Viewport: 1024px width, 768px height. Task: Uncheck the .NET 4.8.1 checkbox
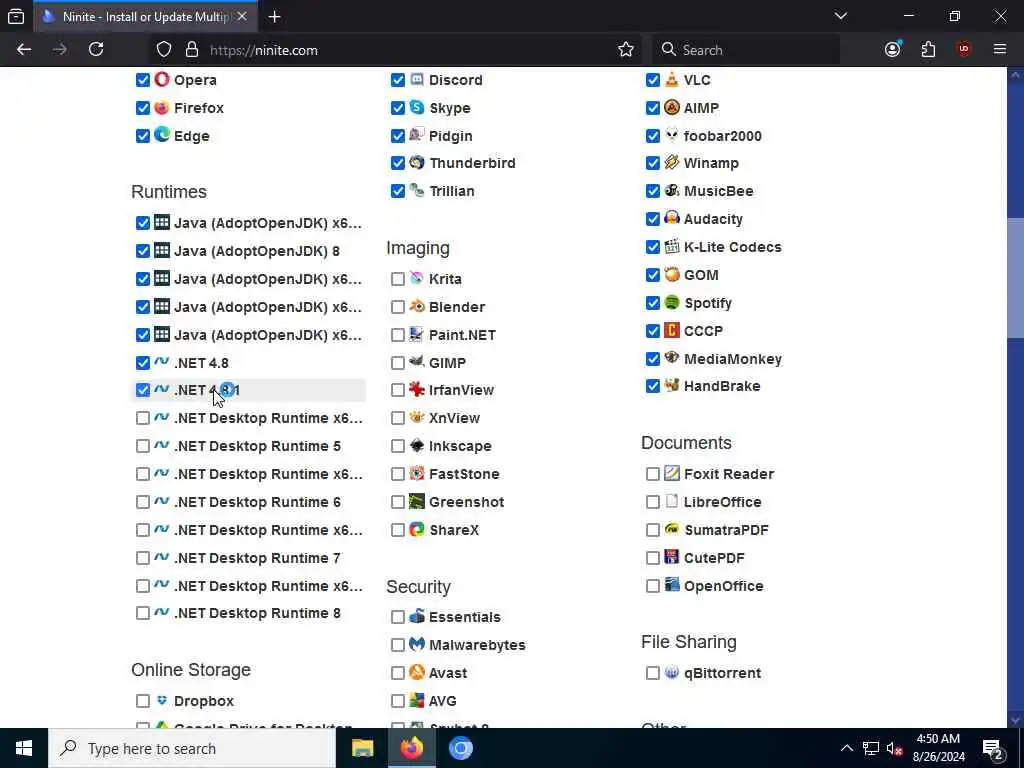click(142, 390)
